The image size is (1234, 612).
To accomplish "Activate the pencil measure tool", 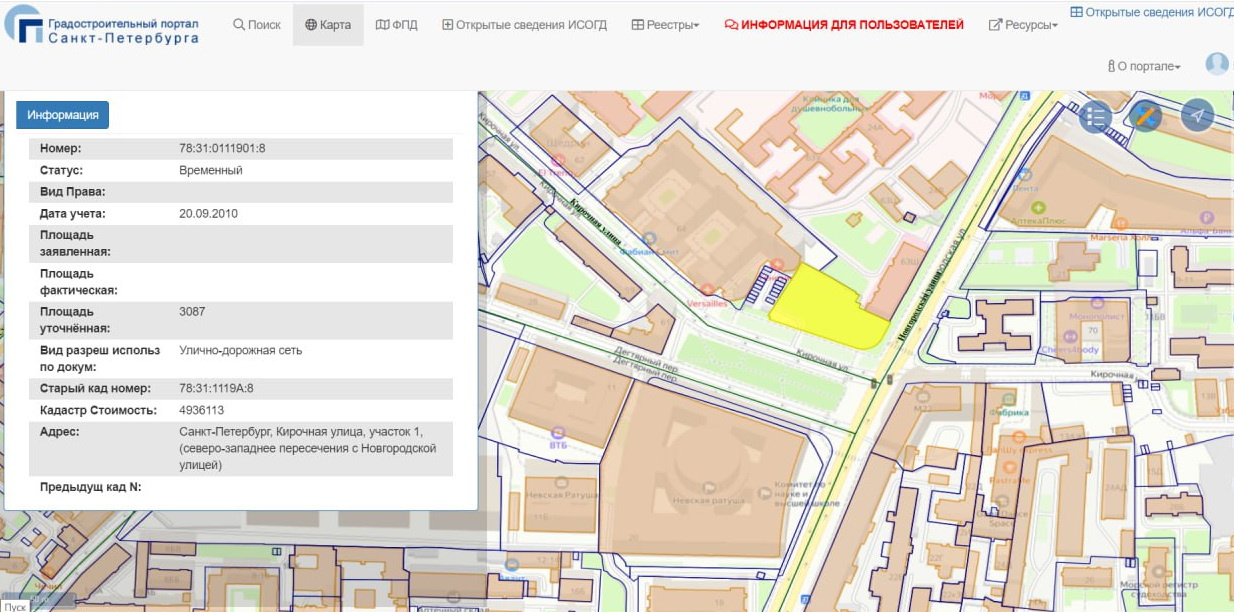I will (1146, 116).
